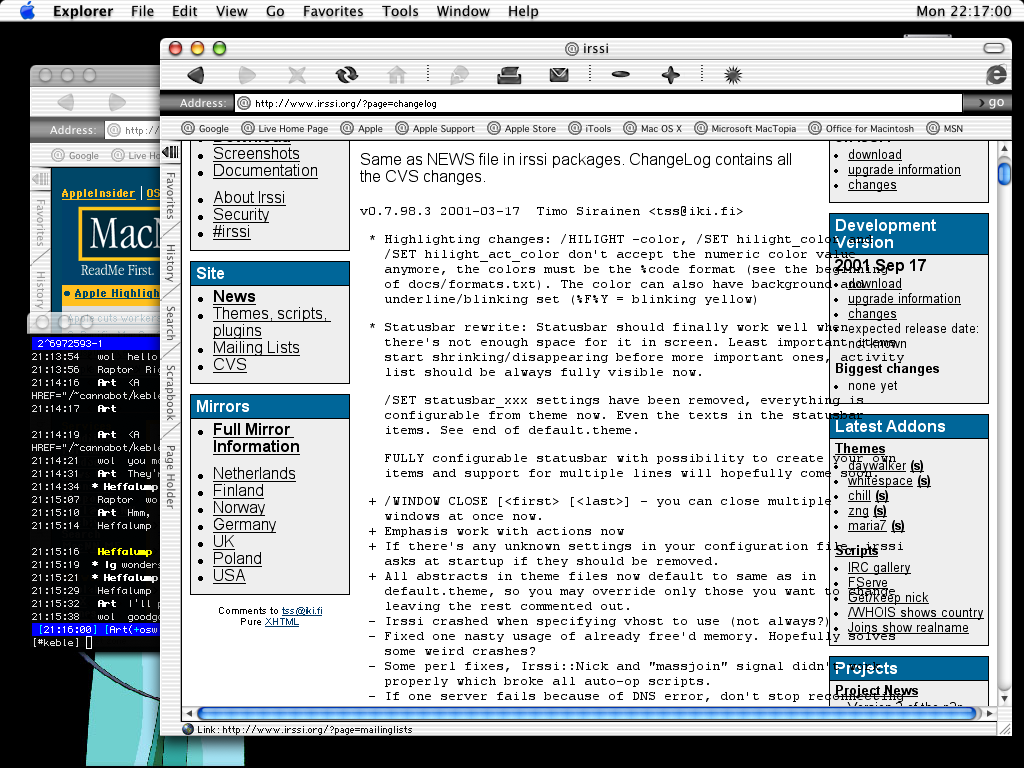This screenshot has width=1024, height=768.
Task: Click the address field with the irssi.org URL
Action: tap(598, 103)
